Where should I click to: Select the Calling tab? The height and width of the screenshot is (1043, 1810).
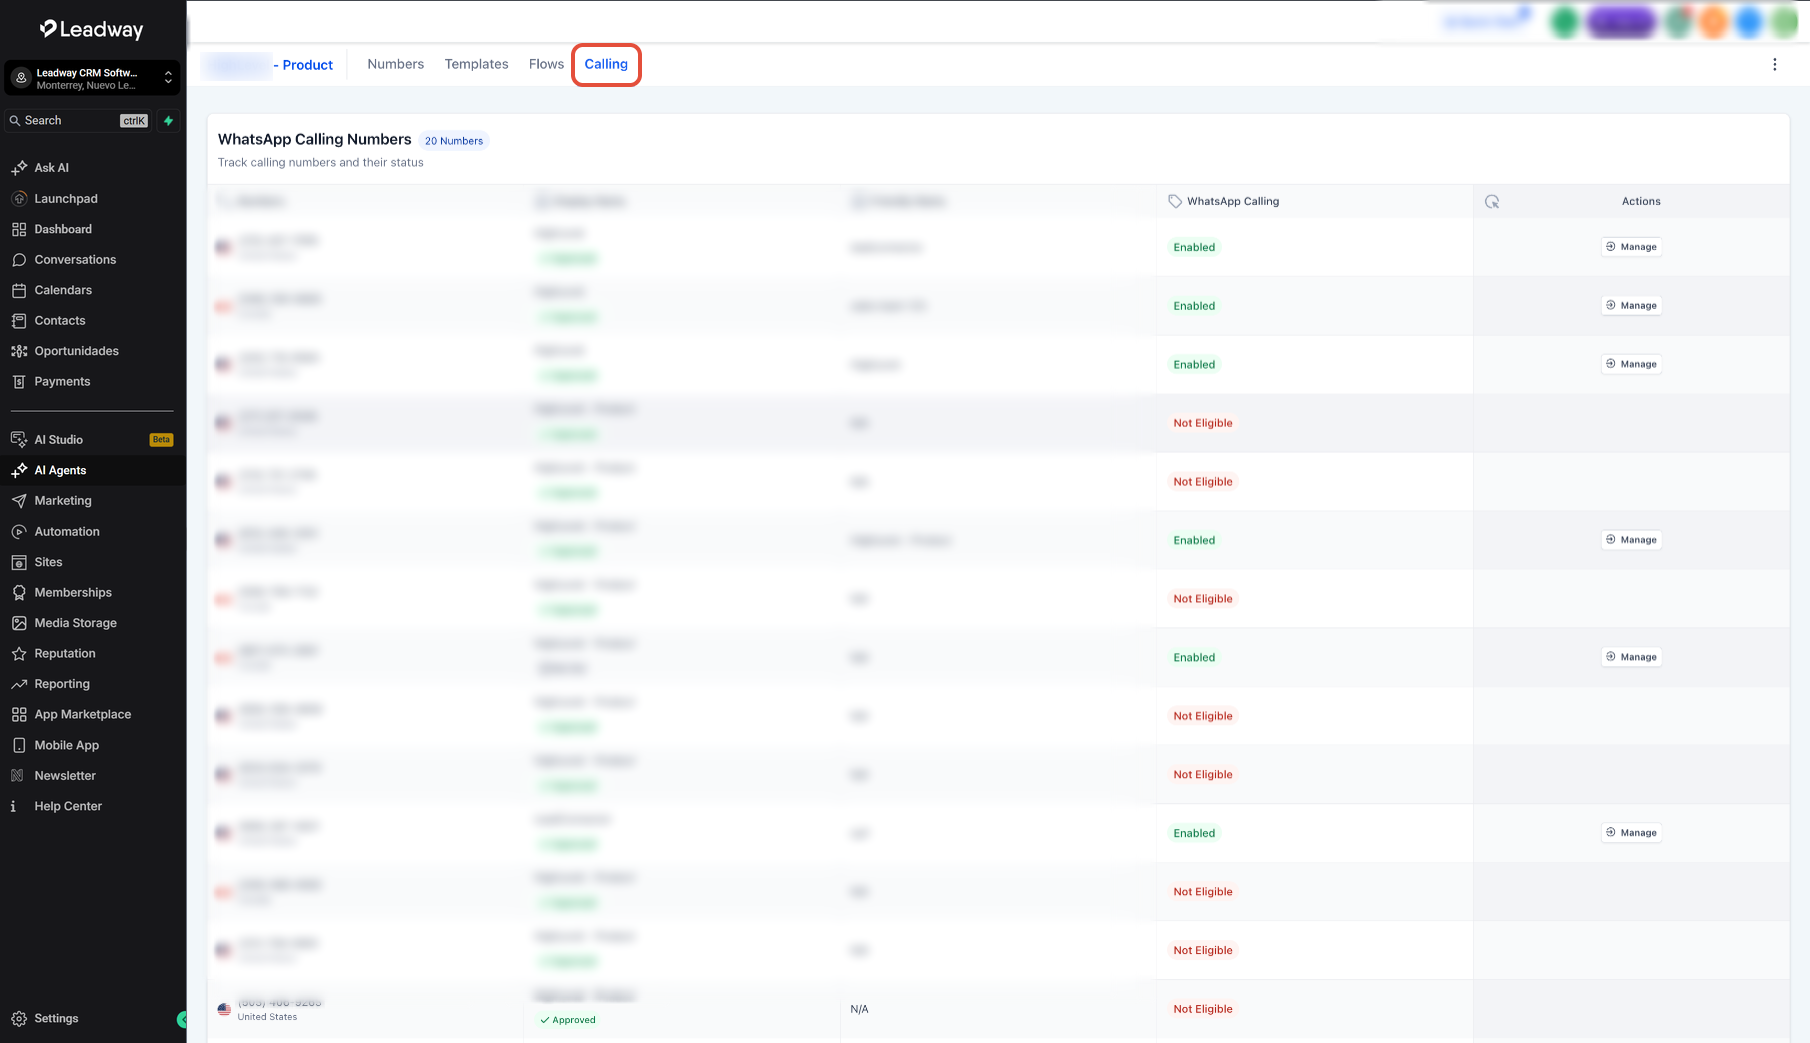[606, 64]
